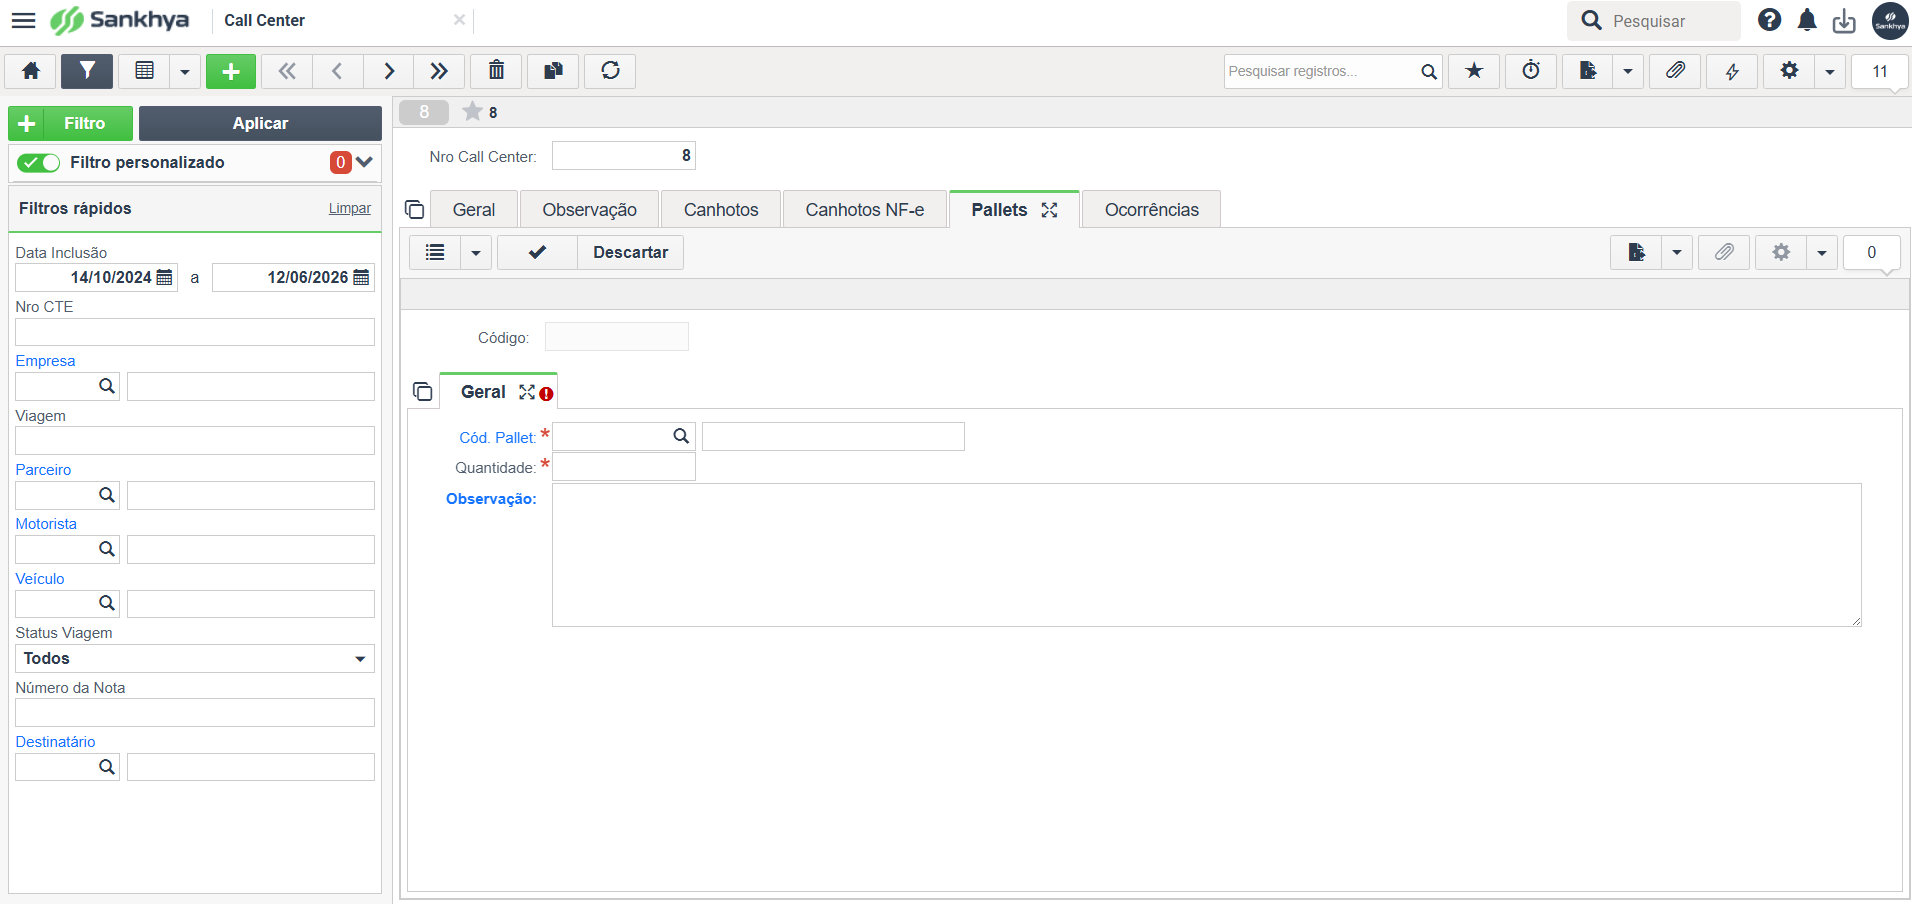Click the Quantidade input field
The height and width of the screenshot is (904, 1912).
click(624, 467)
